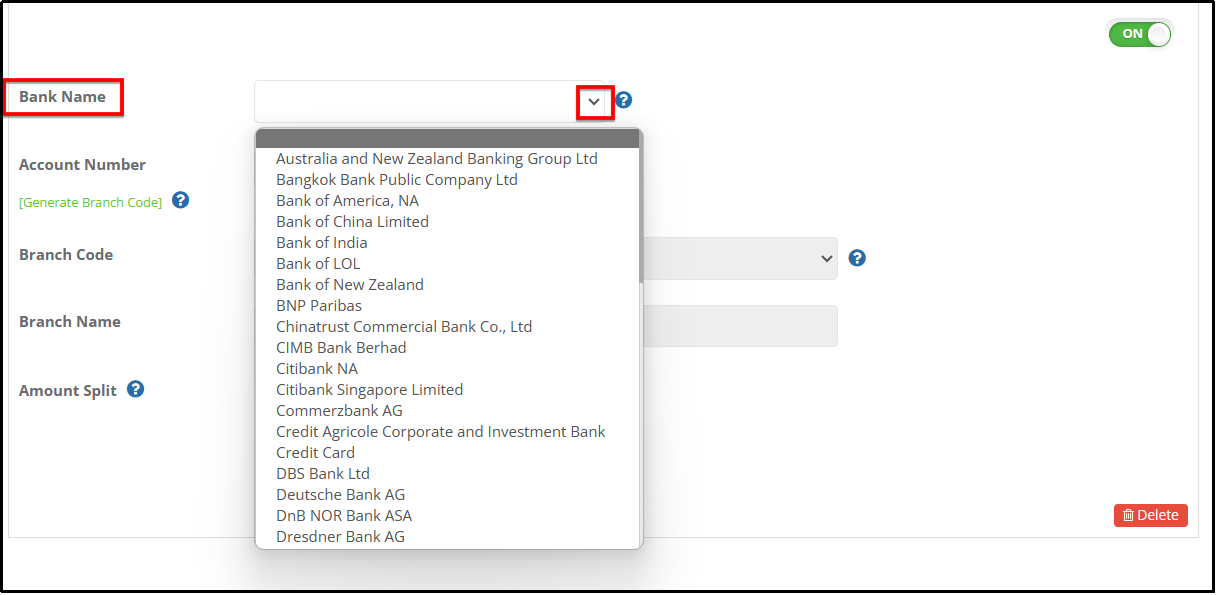
Task: Select Bank of America, NA option
Action: click(347, 201)
